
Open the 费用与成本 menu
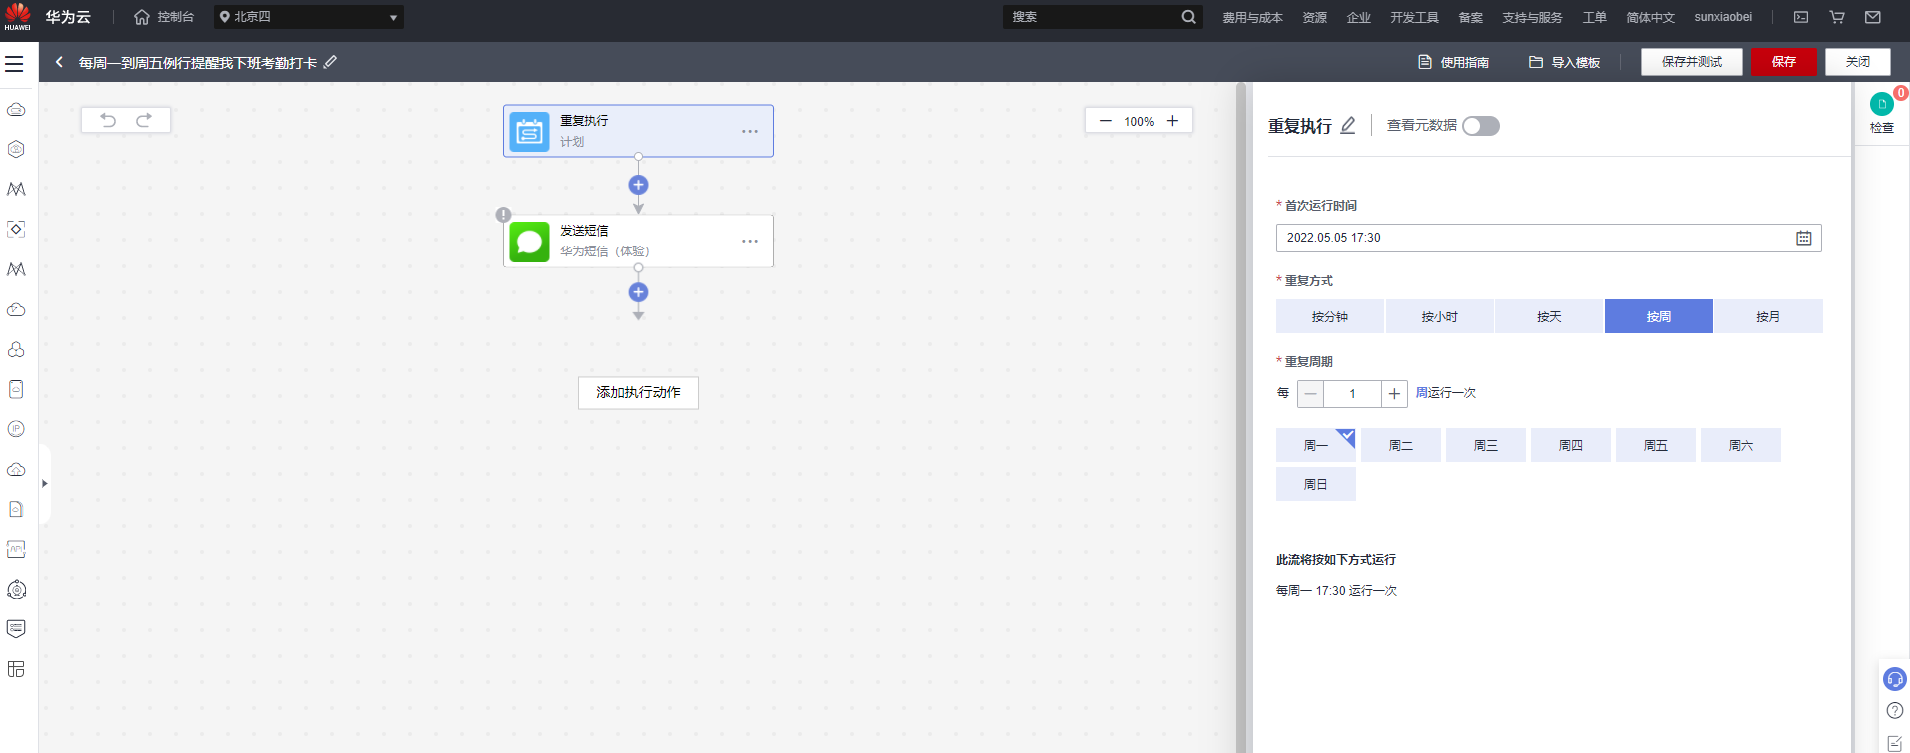coord(1252,17)
